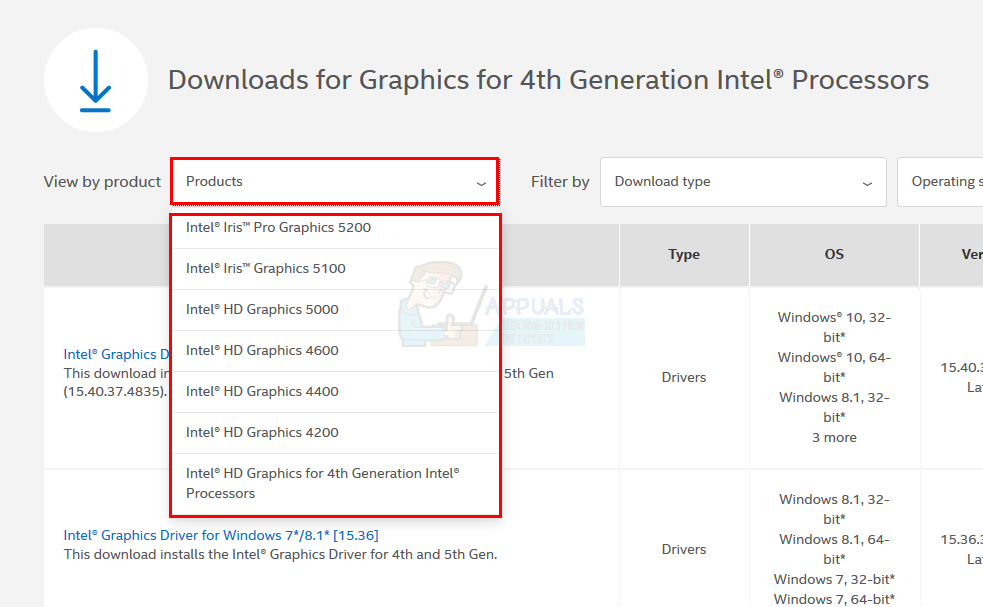
Task: Open Intel Graphics Driver for Windows 7/8.1 link
Action: (221, 536)
